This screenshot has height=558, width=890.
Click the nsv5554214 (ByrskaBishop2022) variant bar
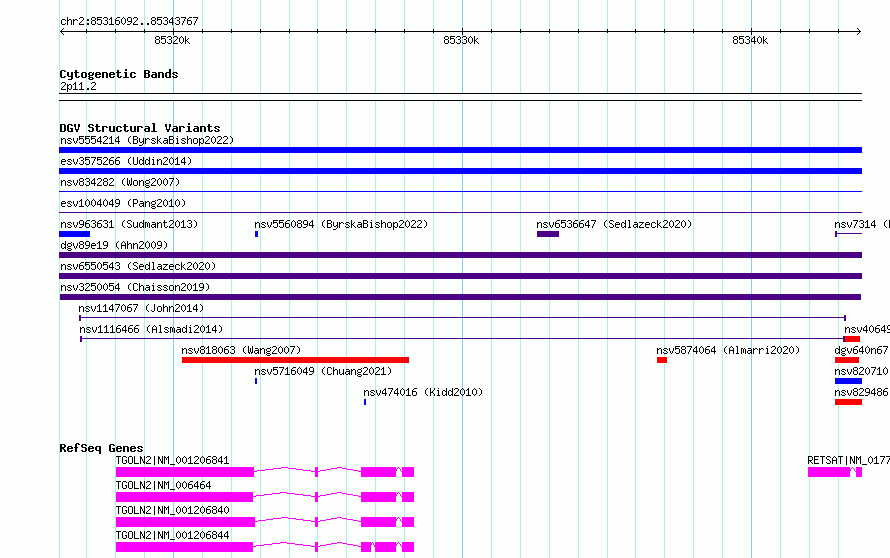[460, 150]
